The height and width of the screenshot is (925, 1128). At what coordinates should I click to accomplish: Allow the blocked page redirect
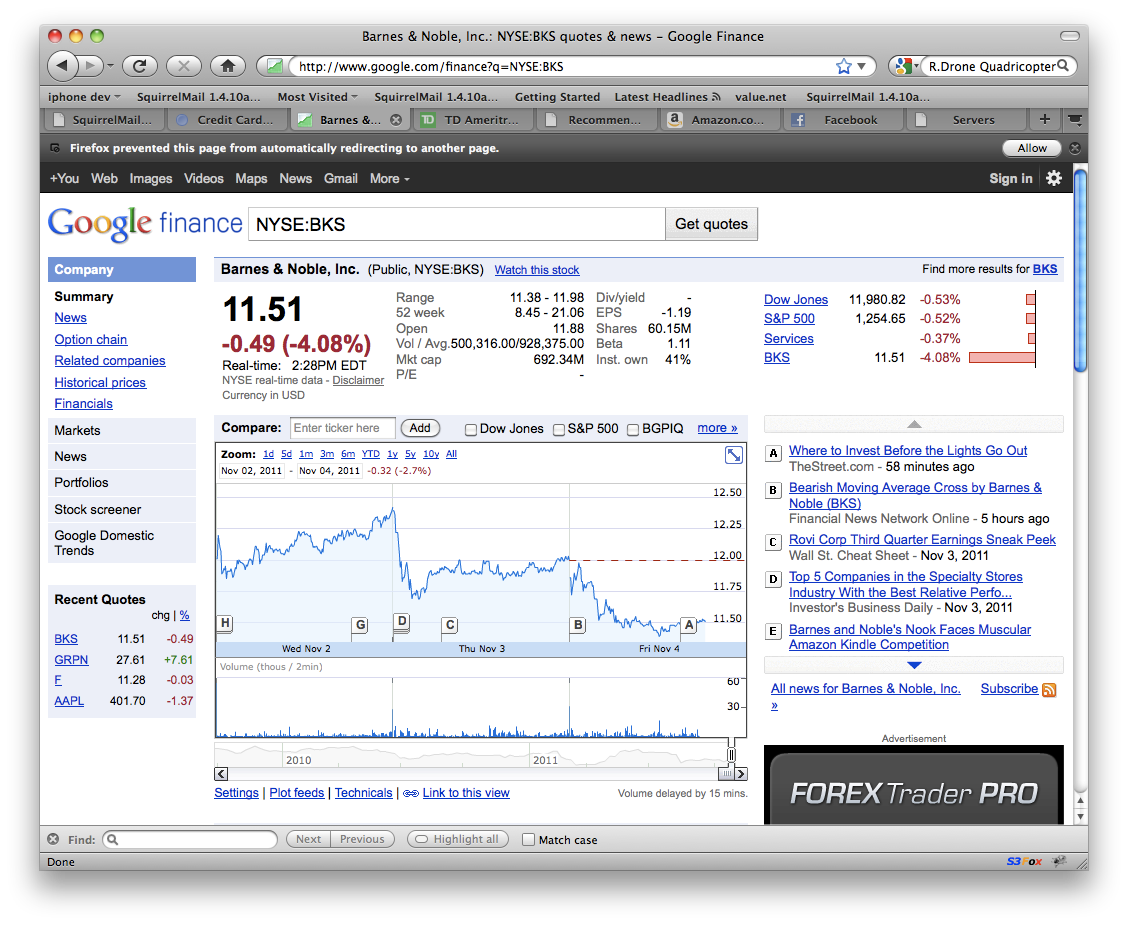tap(1031, 148)
